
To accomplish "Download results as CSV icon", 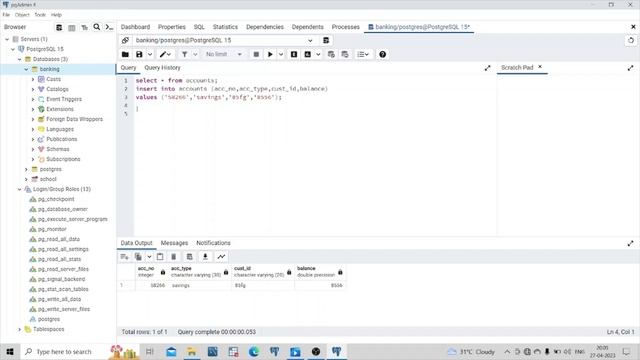I will [205, 257].
